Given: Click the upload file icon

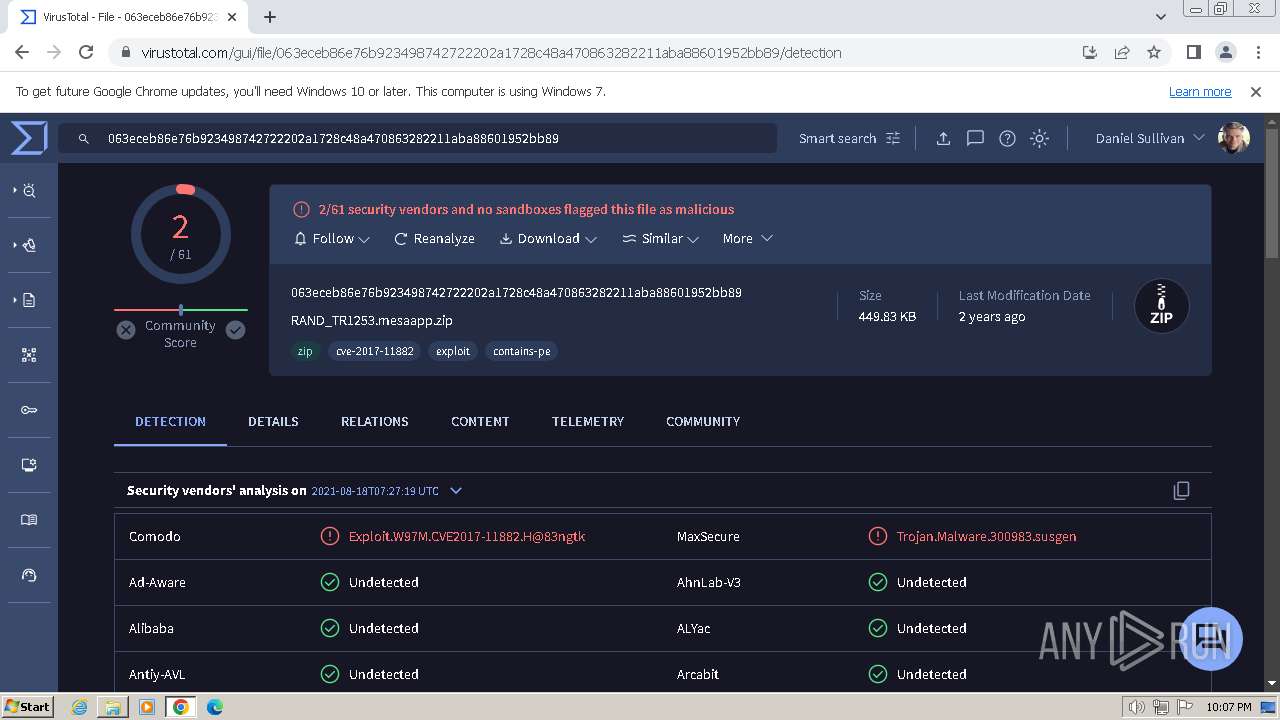Looking at the screenshot, I should (943, 139).
